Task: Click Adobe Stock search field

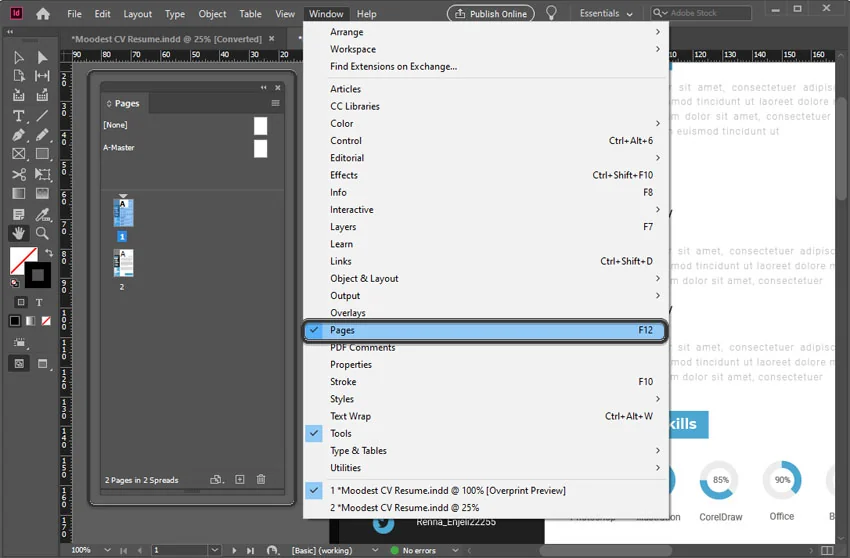Action: (701, 13)
